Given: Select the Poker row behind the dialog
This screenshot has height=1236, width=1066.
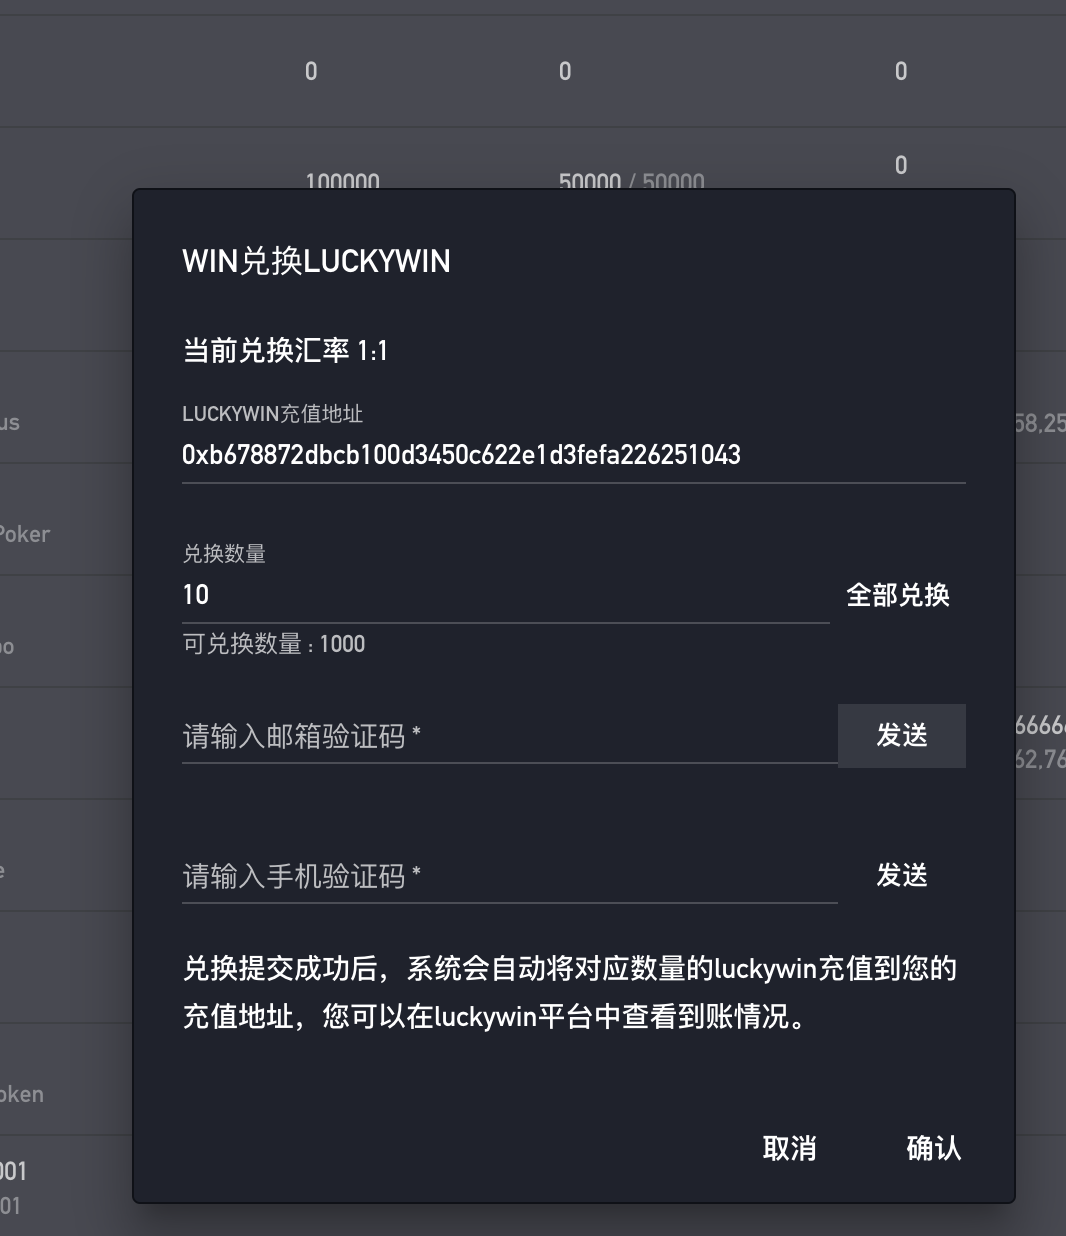Looking at the screenshot, I should tap(26, 534).
